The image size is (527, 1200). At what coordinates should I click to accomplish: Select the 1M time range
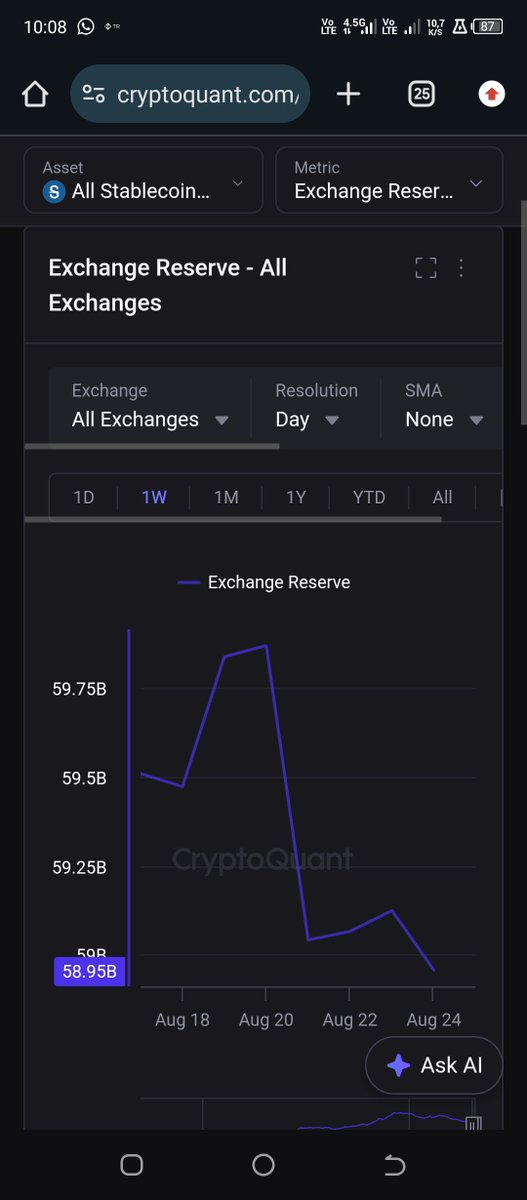pyautogui.click(x=226, y=497)
